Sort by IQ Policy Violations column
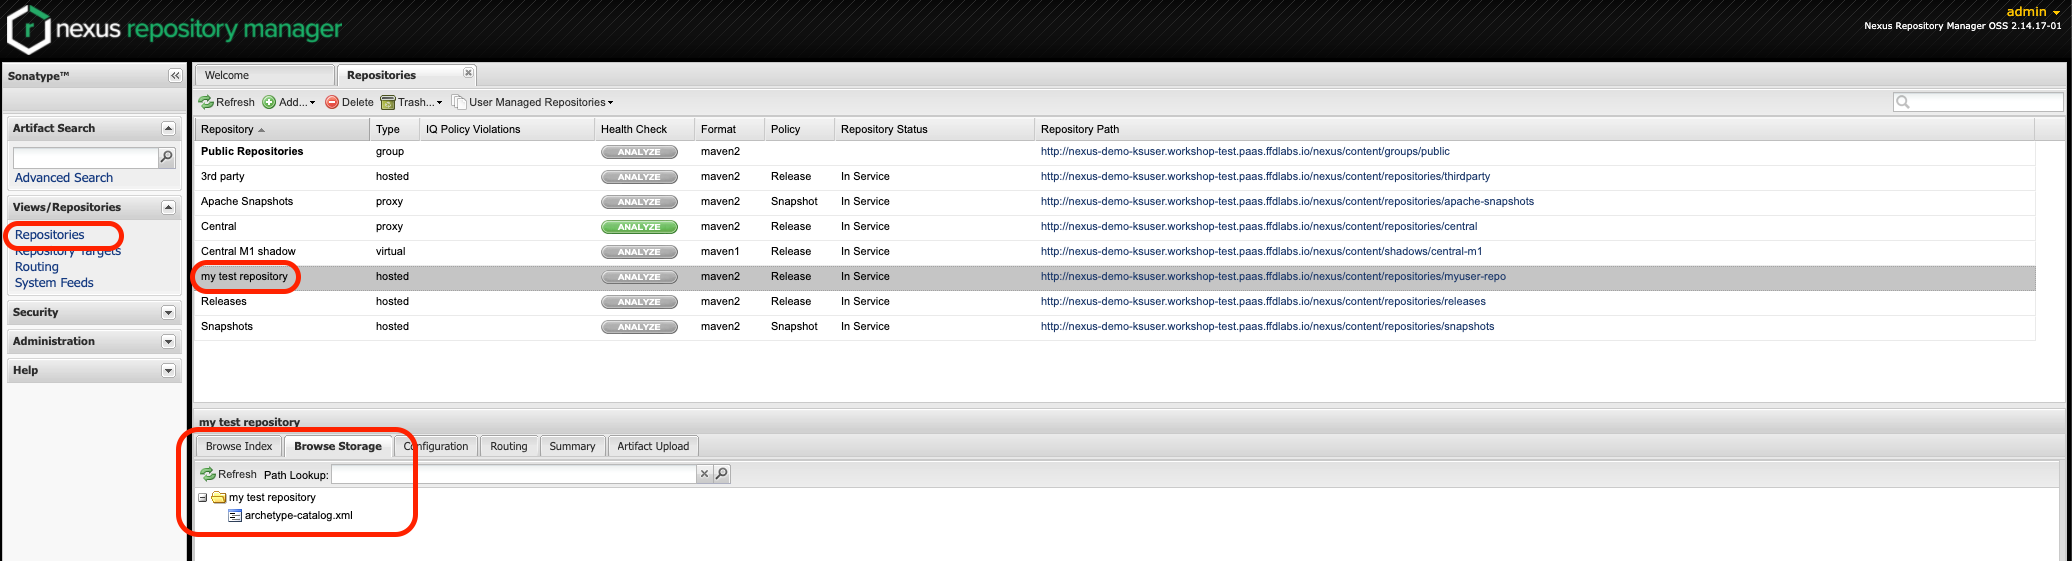This screenshot has height=561, width=2072. [x=507, y=129]
